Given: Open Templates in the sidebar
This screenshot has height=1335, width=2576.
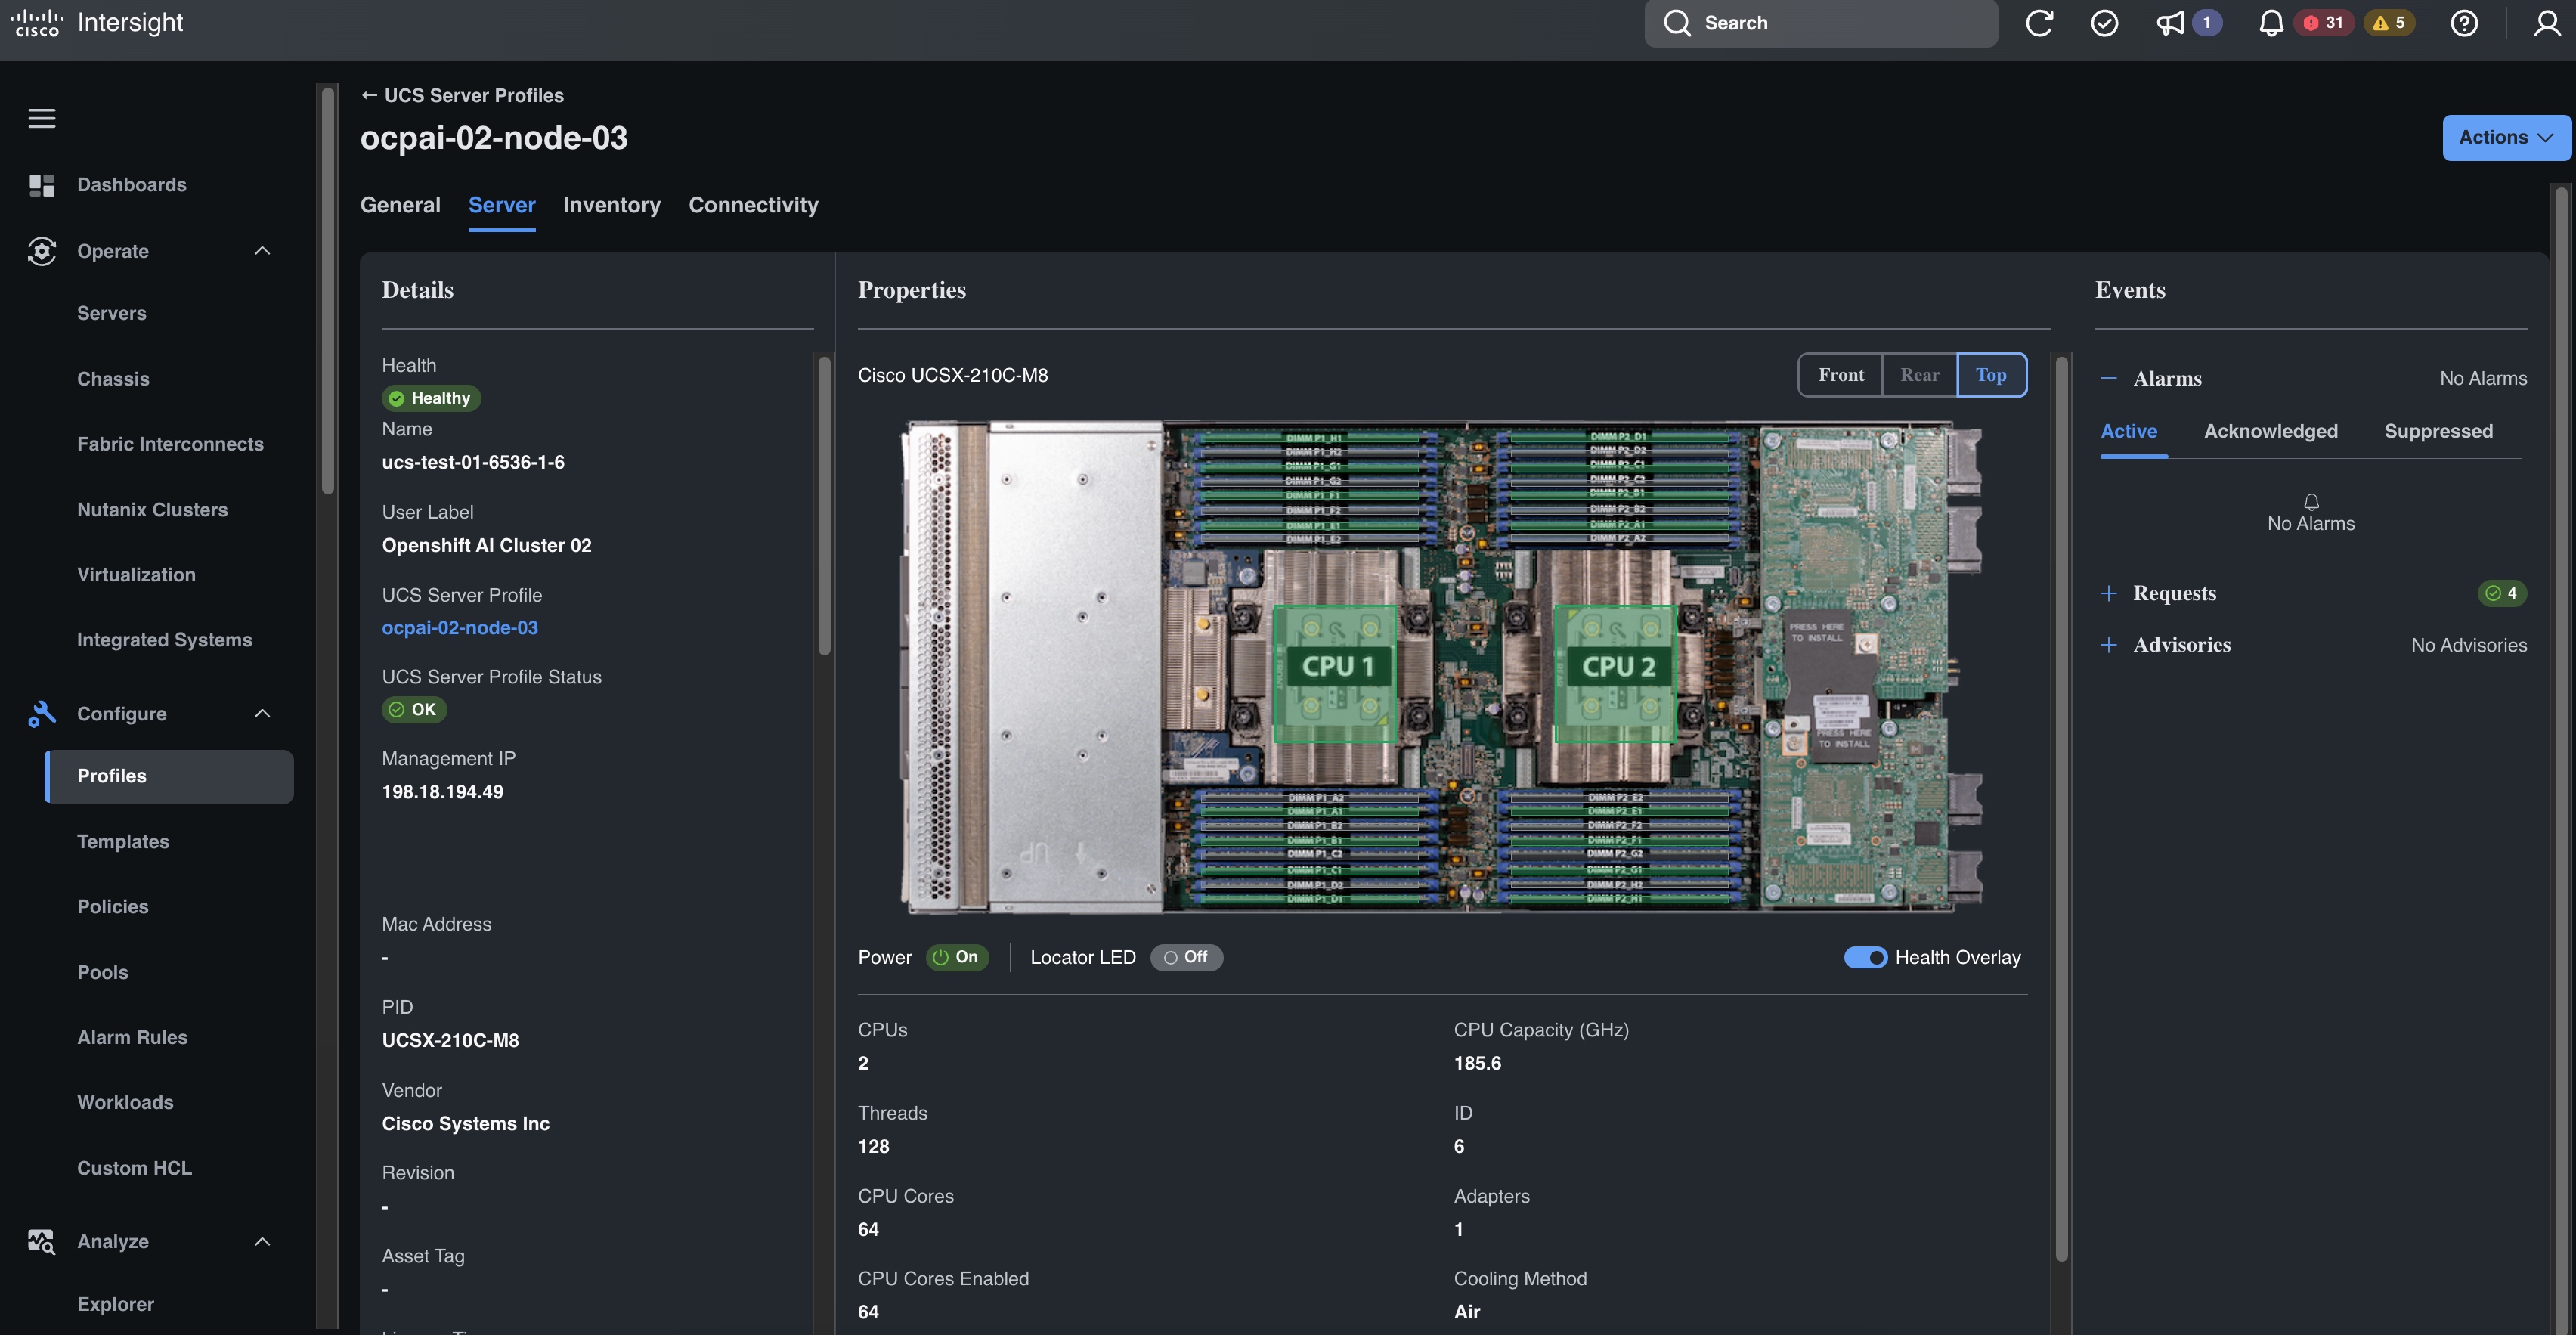Looking at the screenshot, I should pyautogui.click(x=123, y=842).
